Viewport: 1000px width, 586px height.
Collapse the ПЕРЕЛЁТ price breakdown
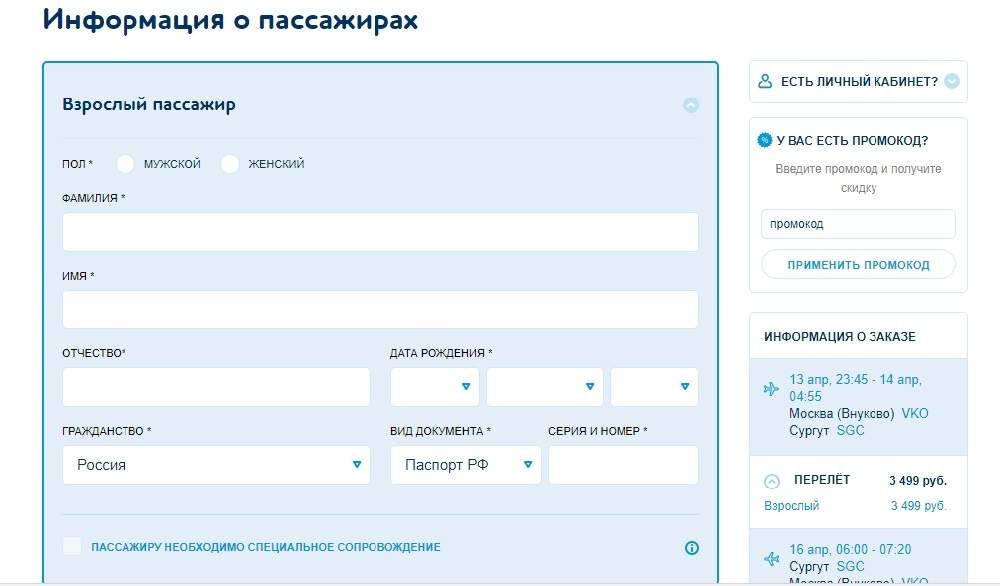coord(772,481)
